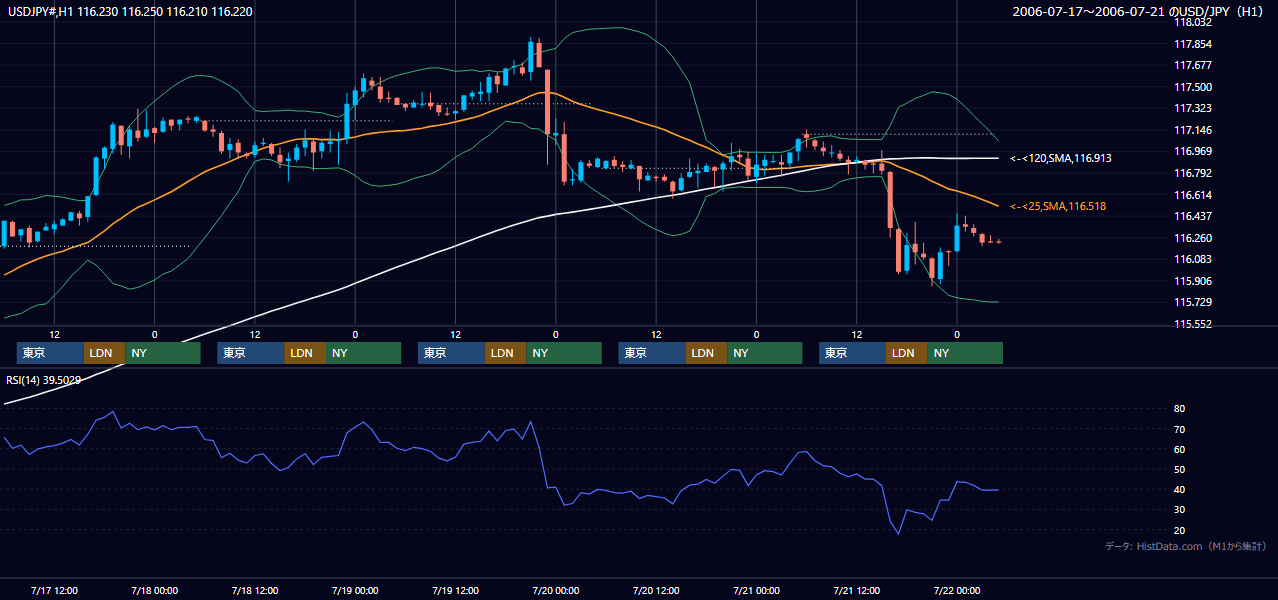The width and height of the screenshot is (1278, 600).
Task: Click the RSI scale value 50
Action: [1180, 469]
